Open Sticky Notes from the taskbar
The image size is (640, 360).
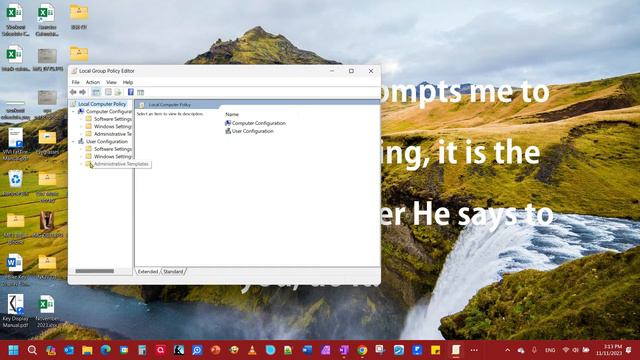[436, 350]
